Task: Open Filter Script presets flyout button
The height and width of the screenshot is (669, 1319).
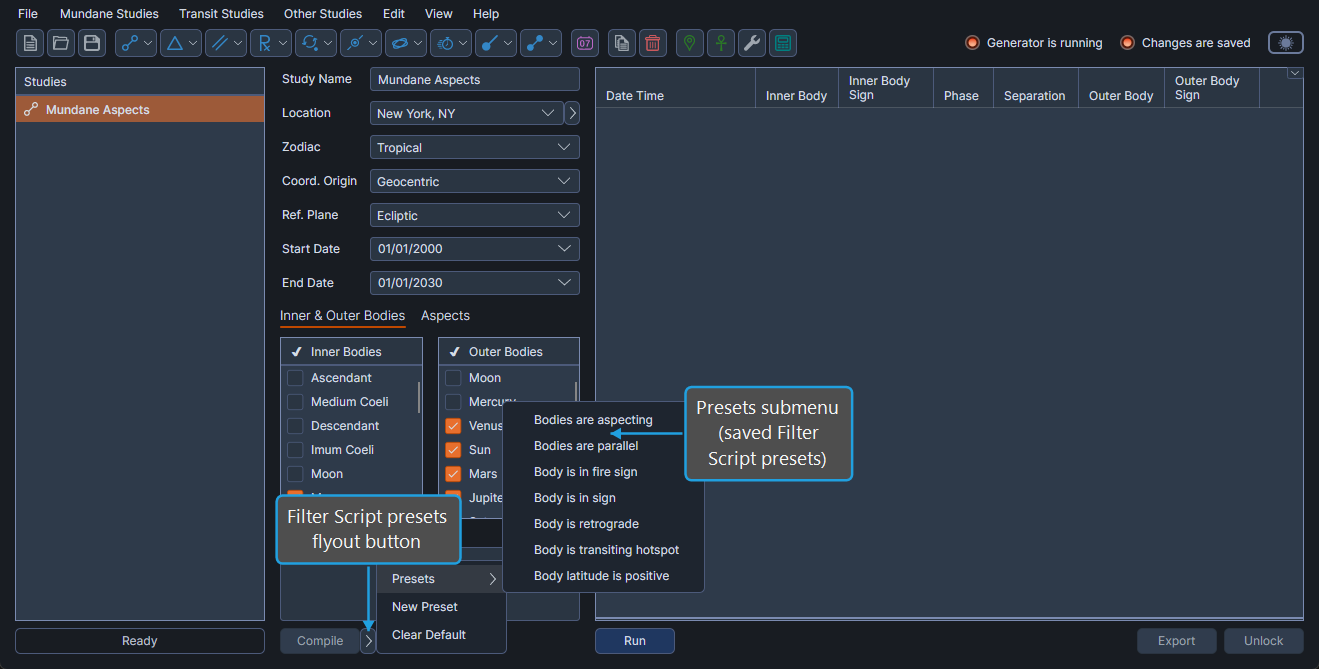Action: pyautogui.click(x=368, y=641)
